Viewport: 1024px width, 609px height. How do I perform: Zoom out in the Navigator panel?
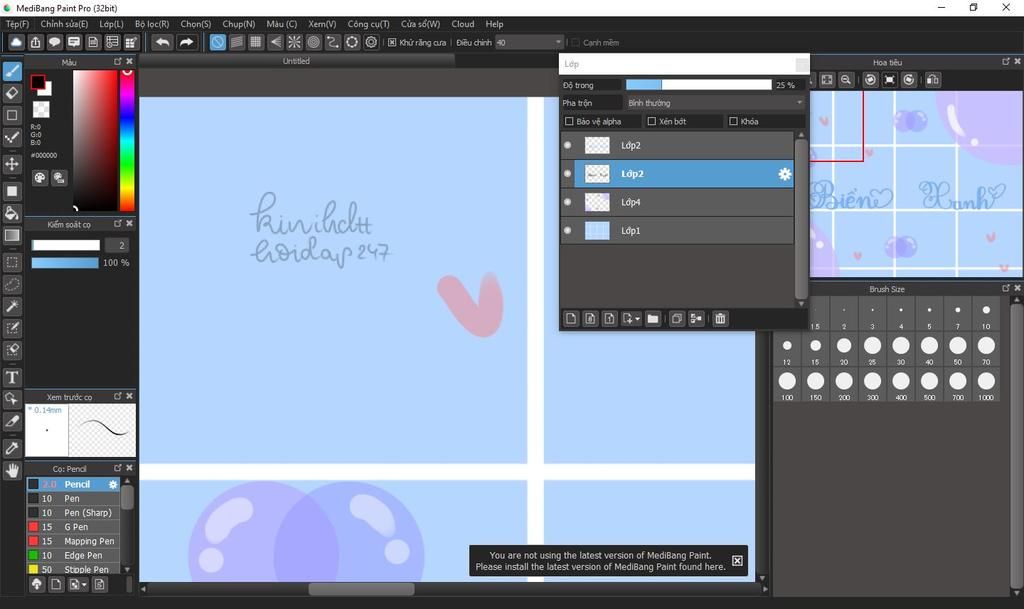[846, 80]
